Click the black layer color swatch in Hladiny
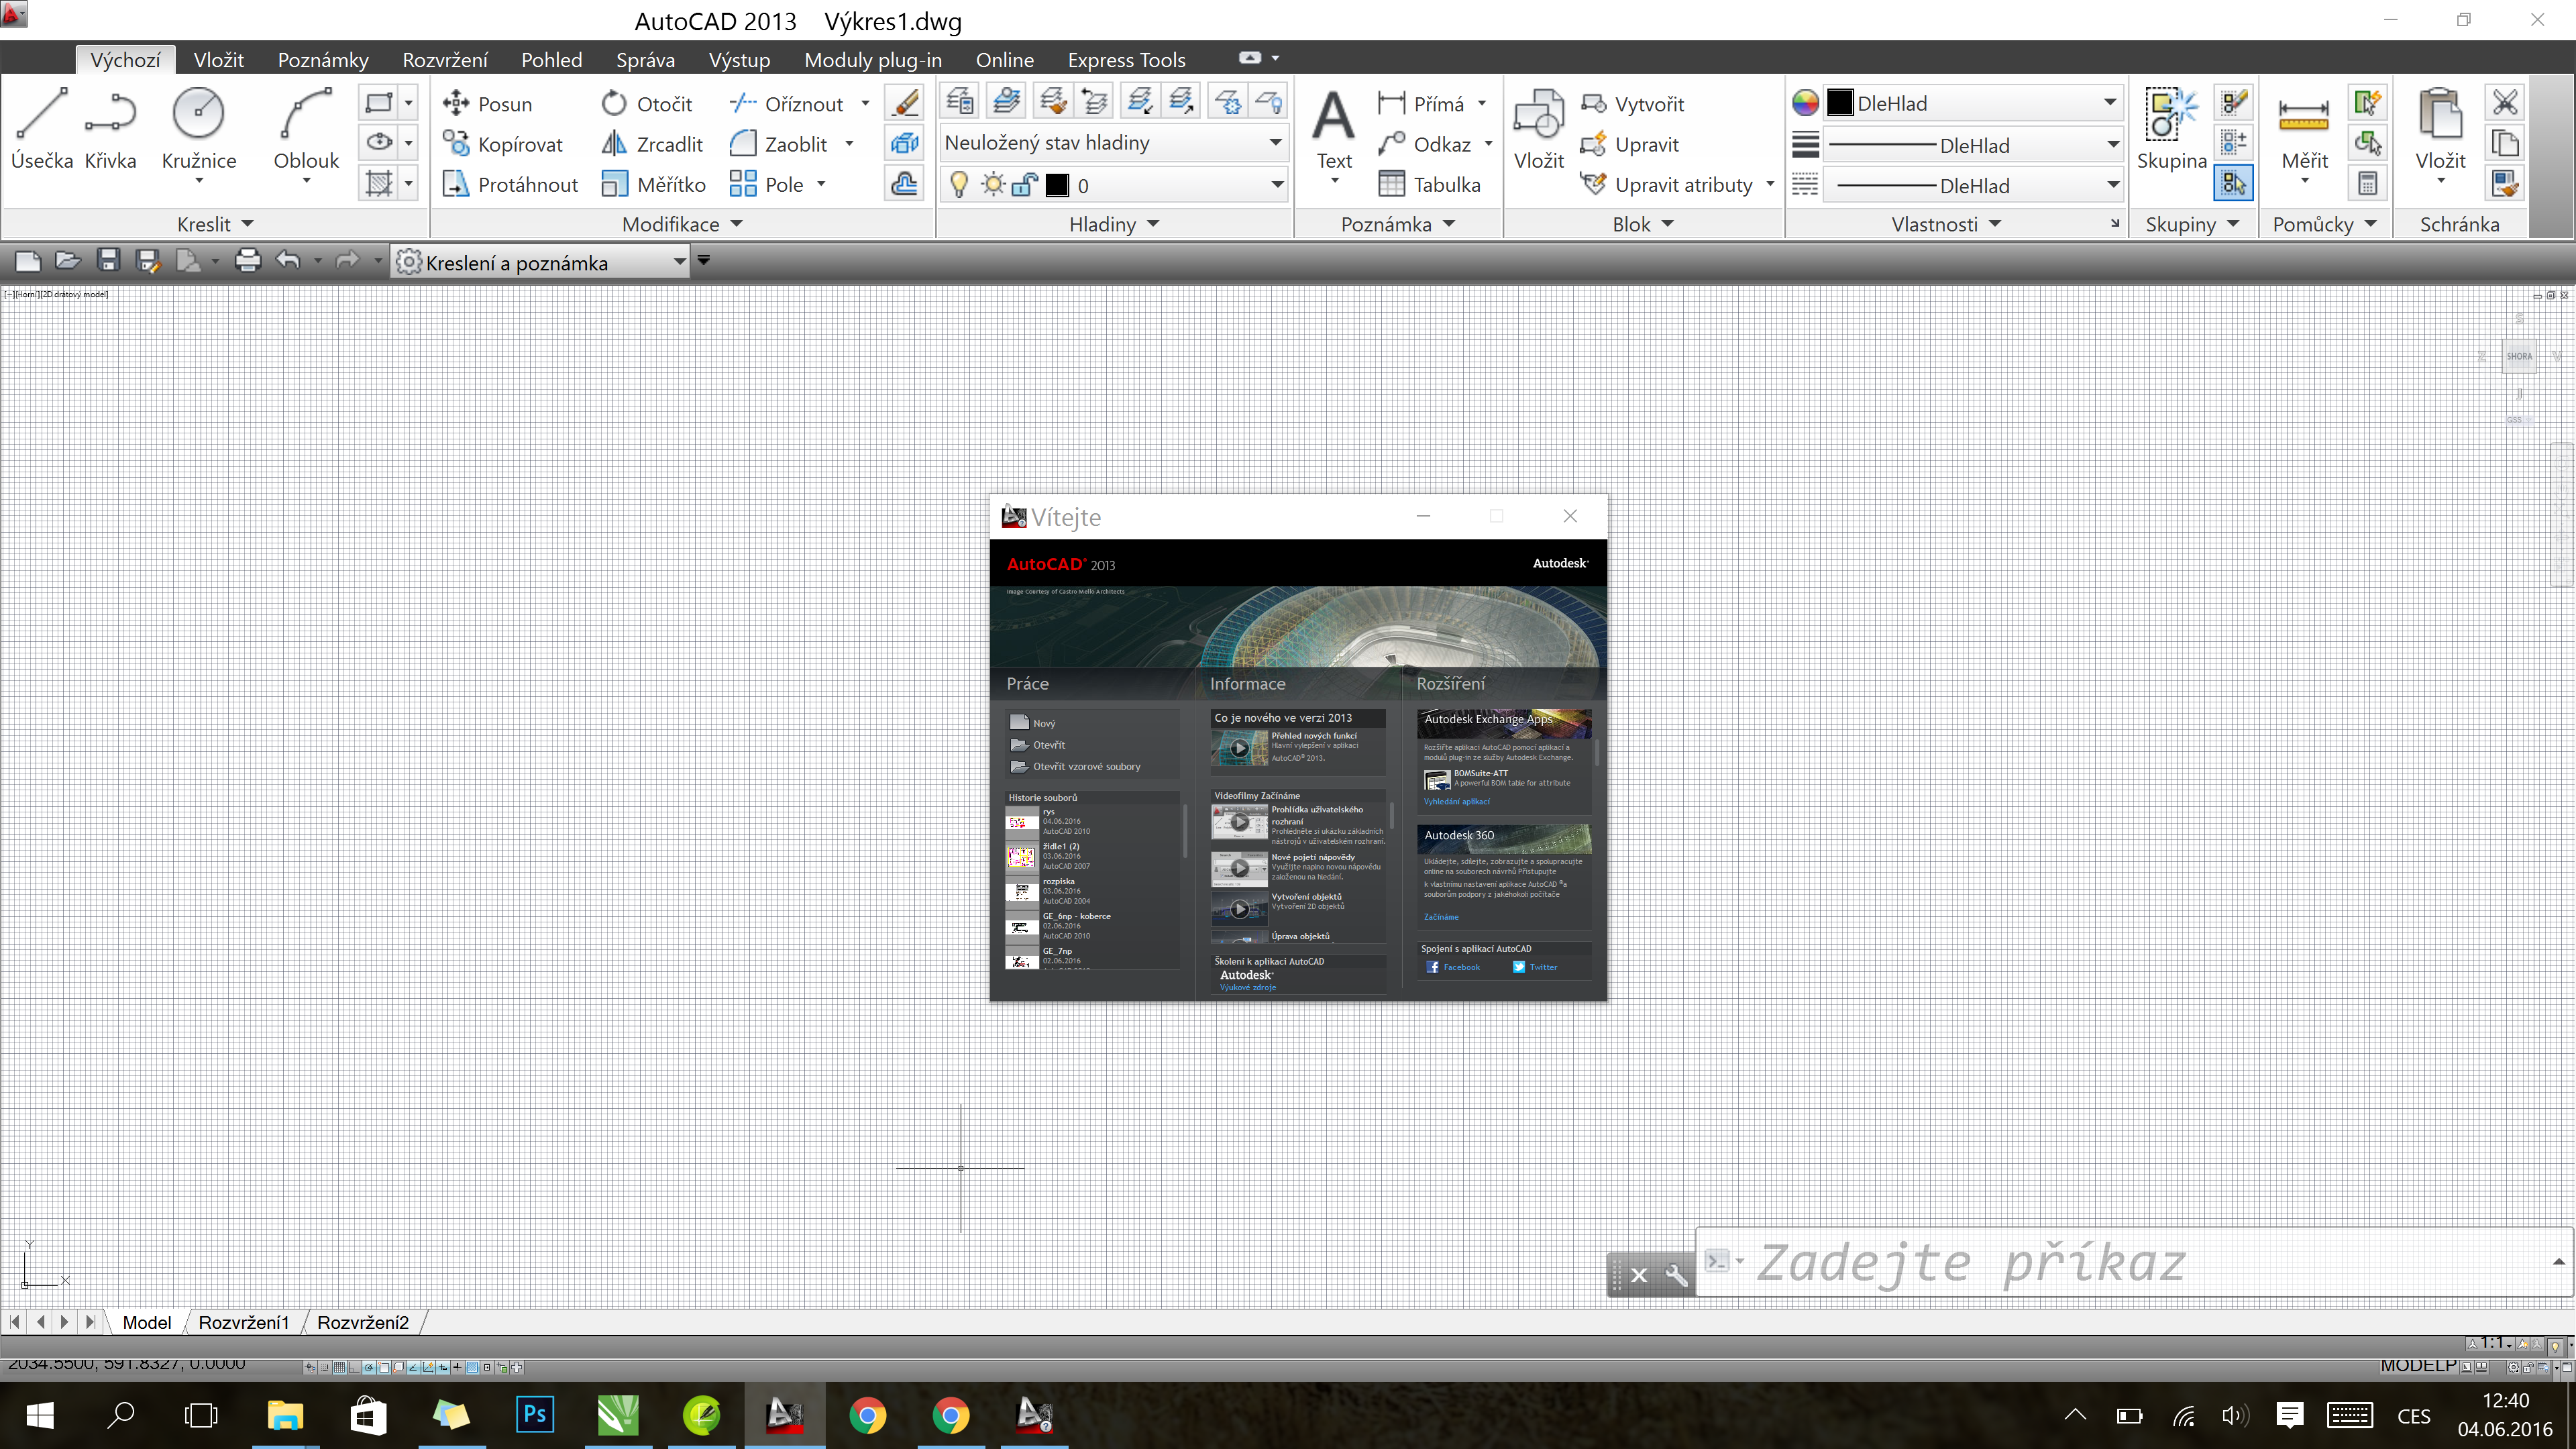 (1057, 185)
